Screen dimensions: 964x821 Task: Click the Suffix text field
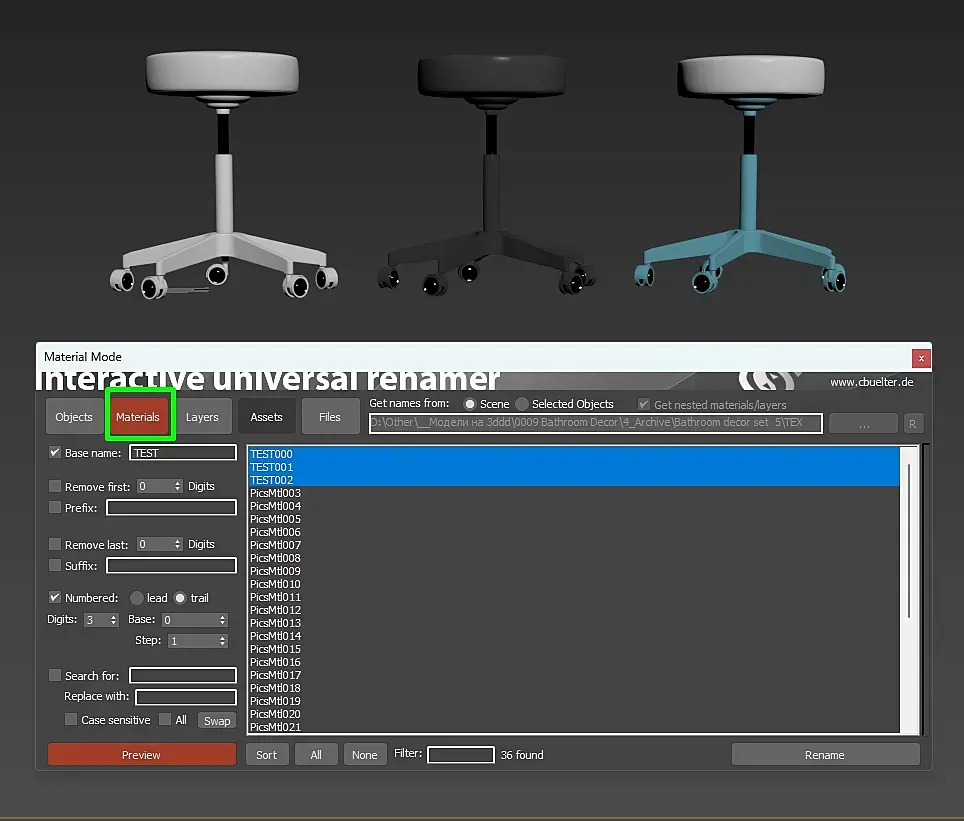[171, 565]
